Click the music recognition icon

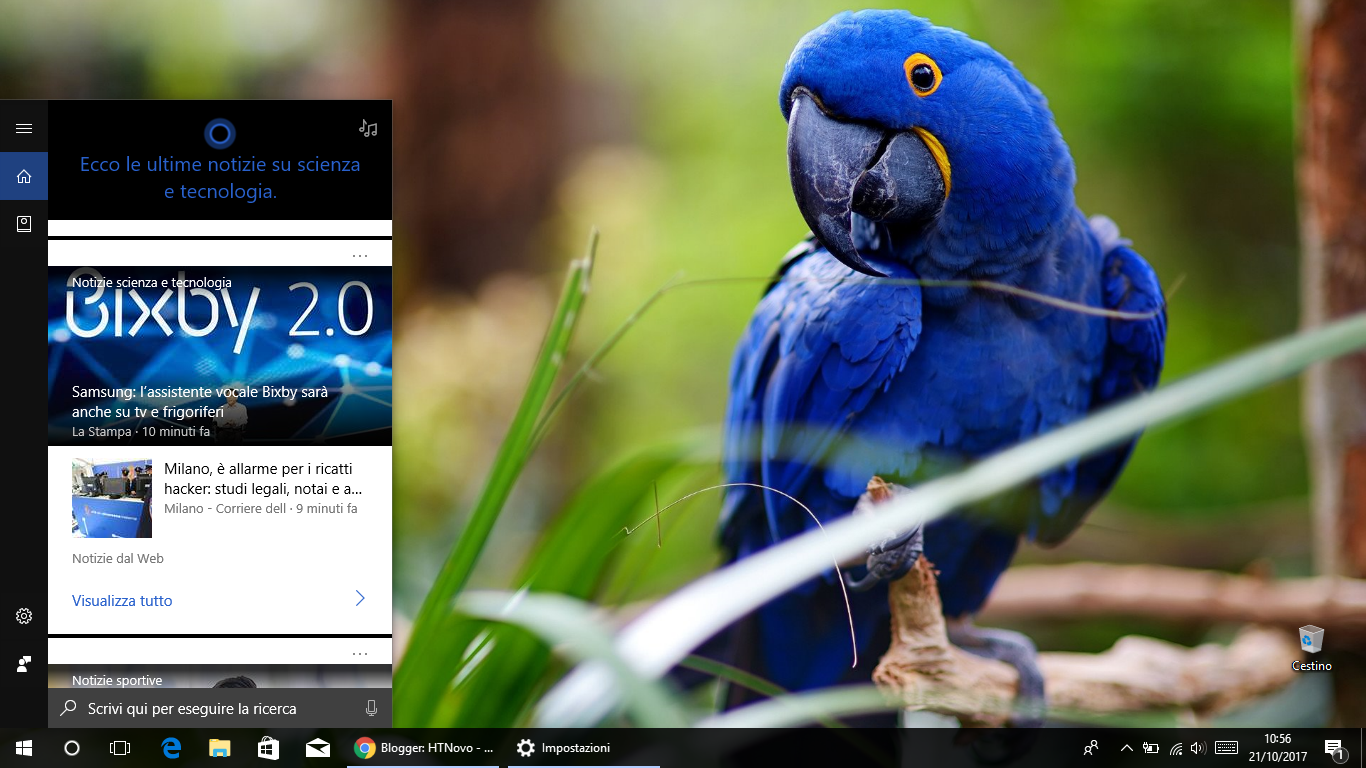coord(368,128)
